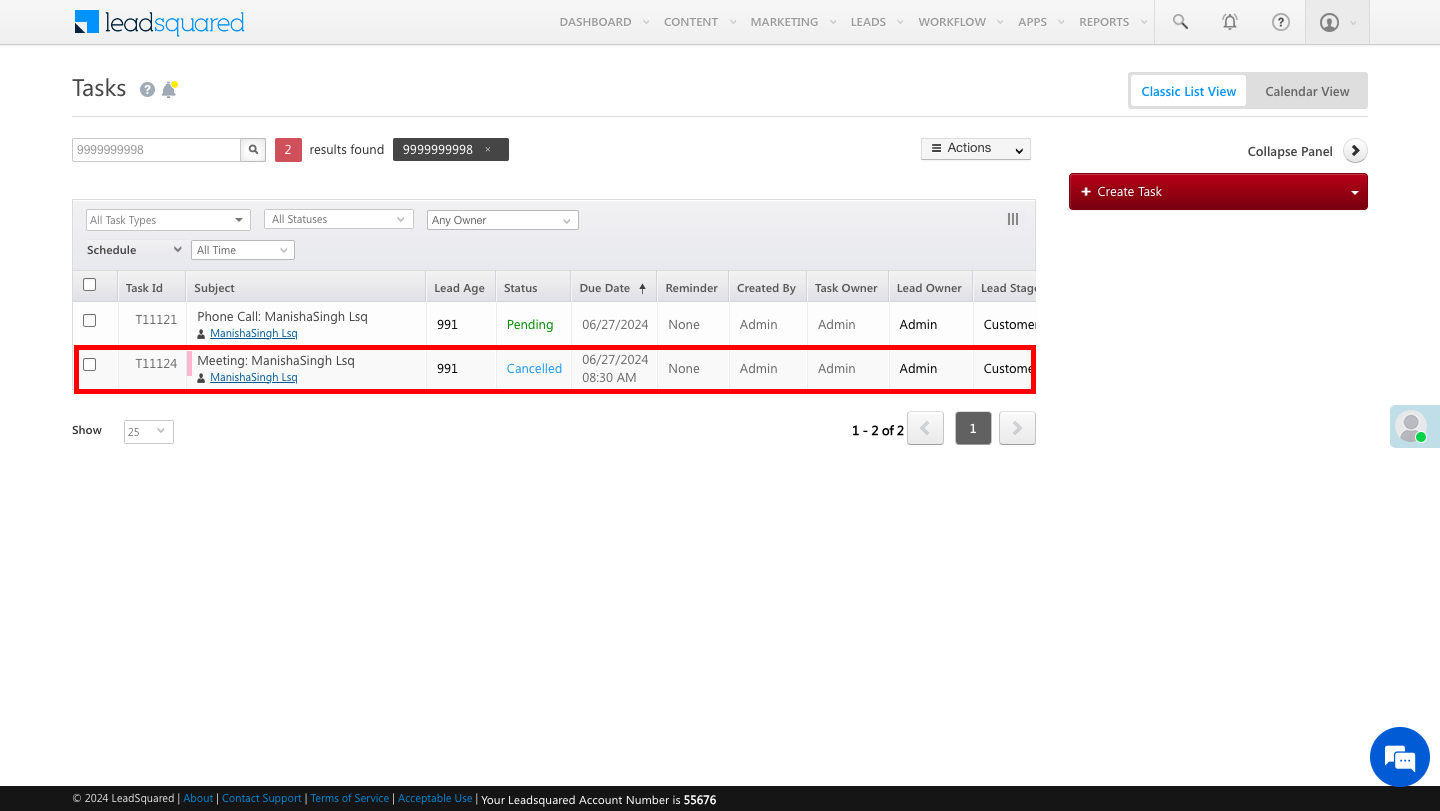This screenshot has height=811, width=1440.
Task: Open the global search magnifier icon
Action: click(1180, 22)
